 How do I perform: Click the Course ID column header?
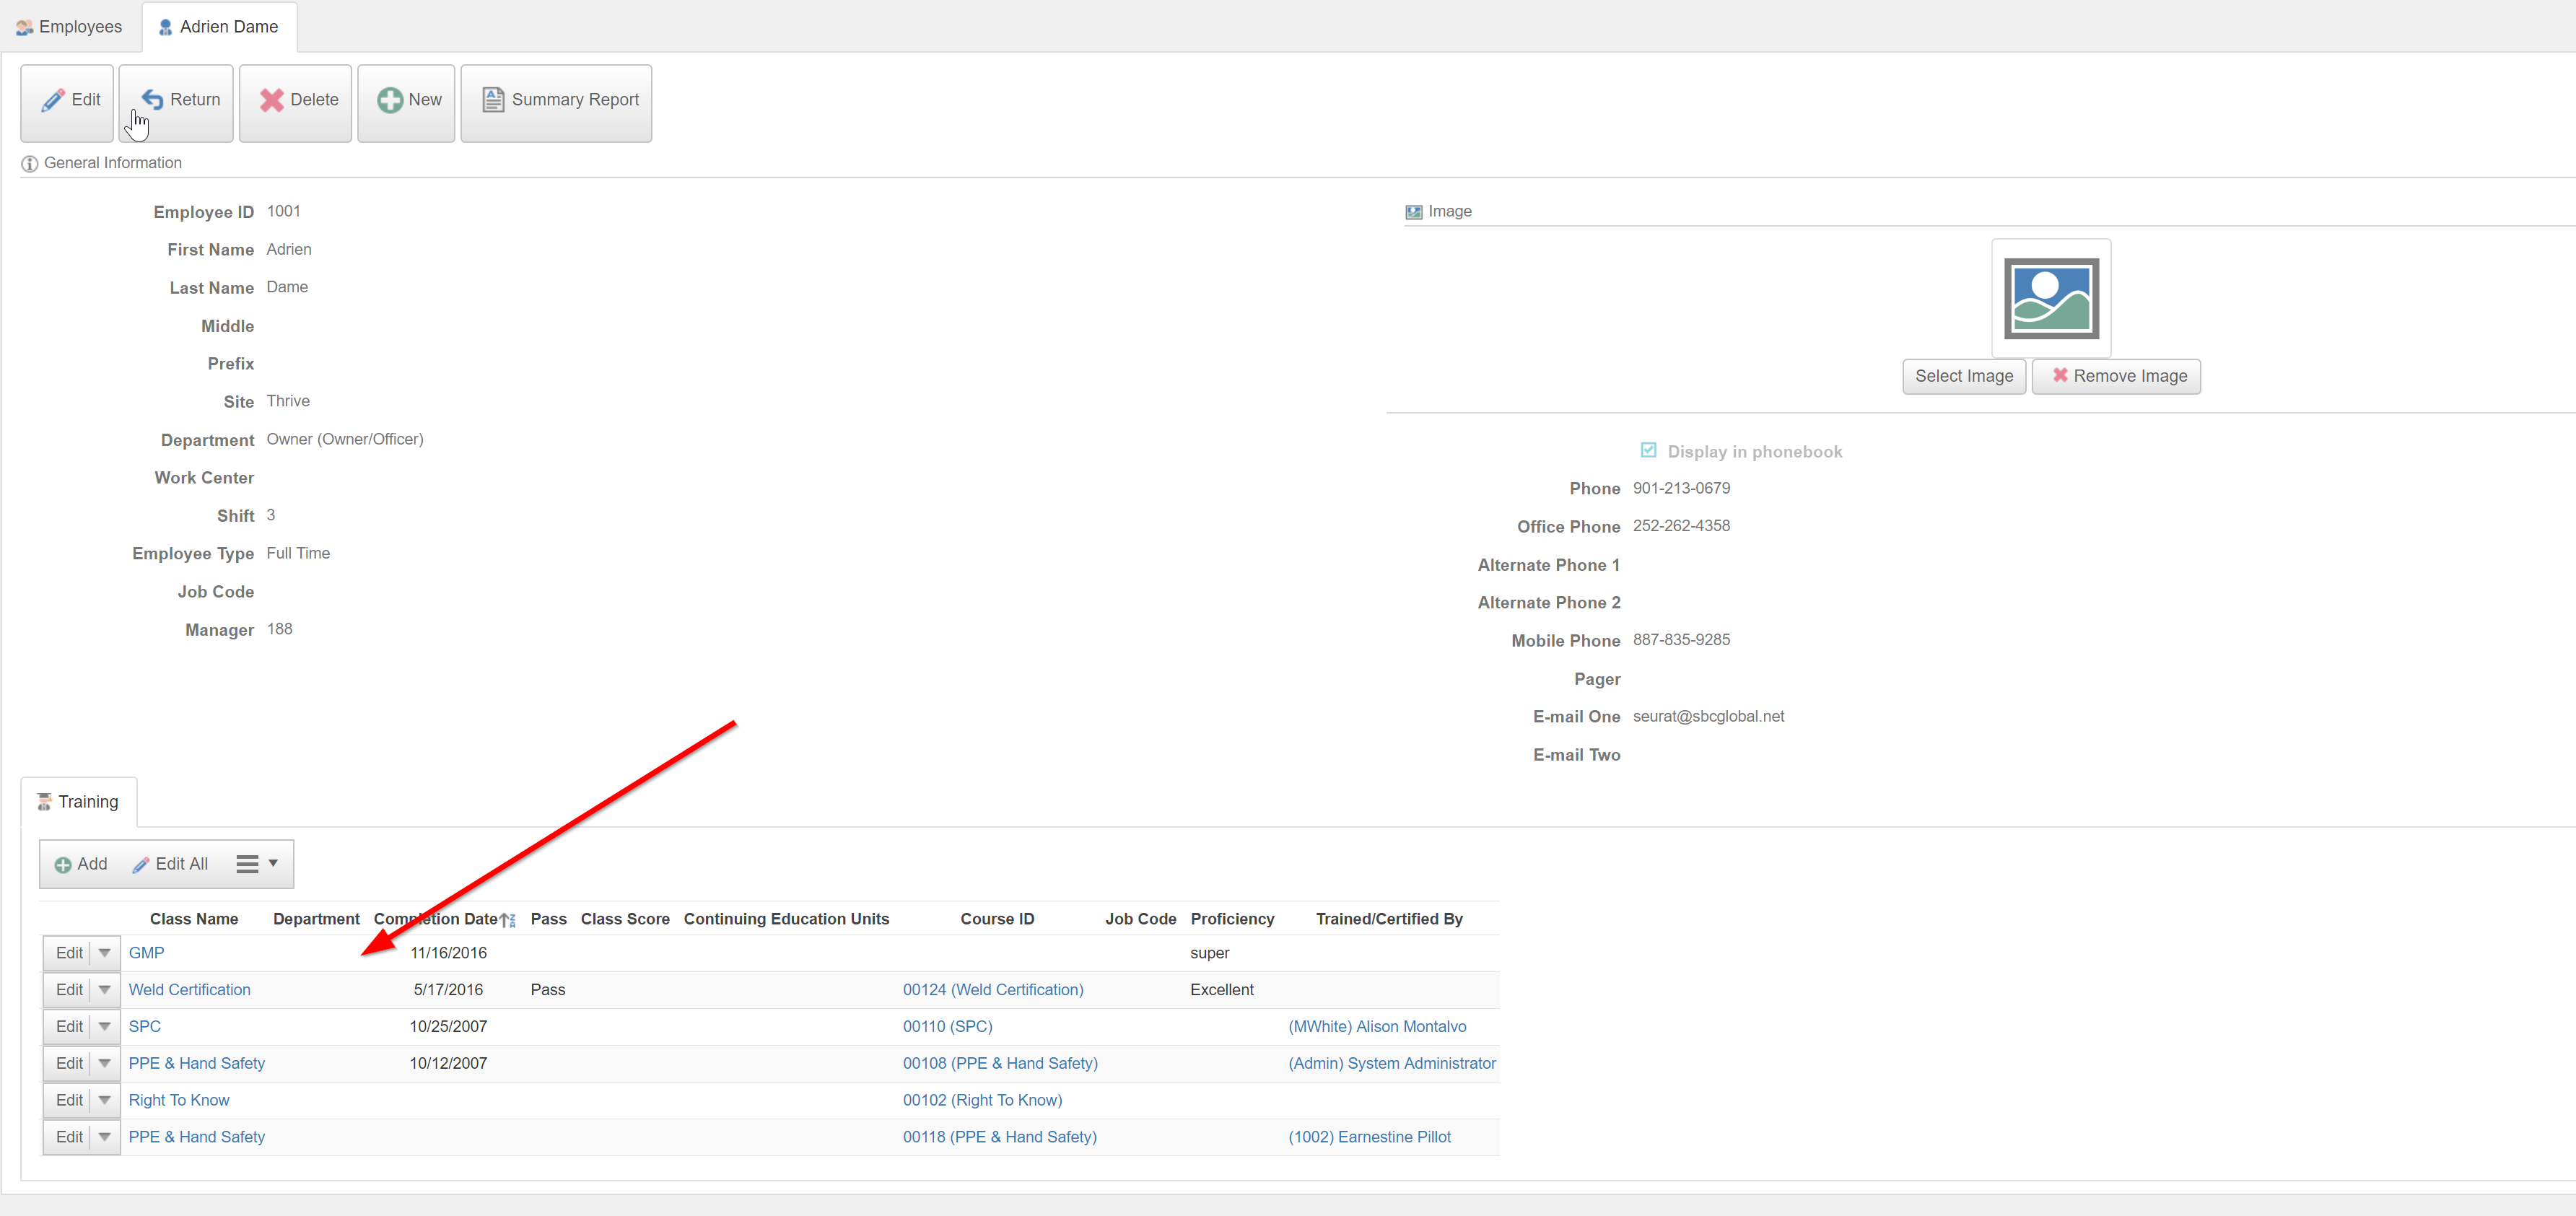coord(997,920)
